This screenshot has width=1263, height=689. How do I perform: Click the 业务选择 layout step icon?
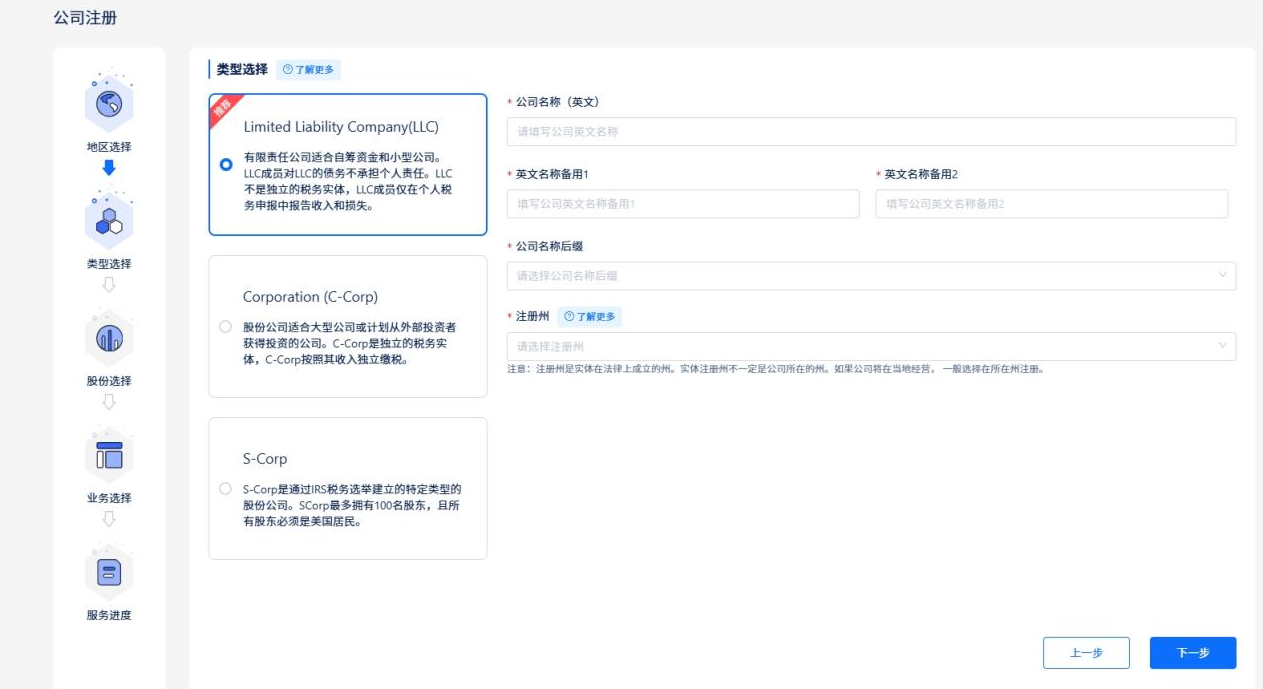(x=109, y=454)
